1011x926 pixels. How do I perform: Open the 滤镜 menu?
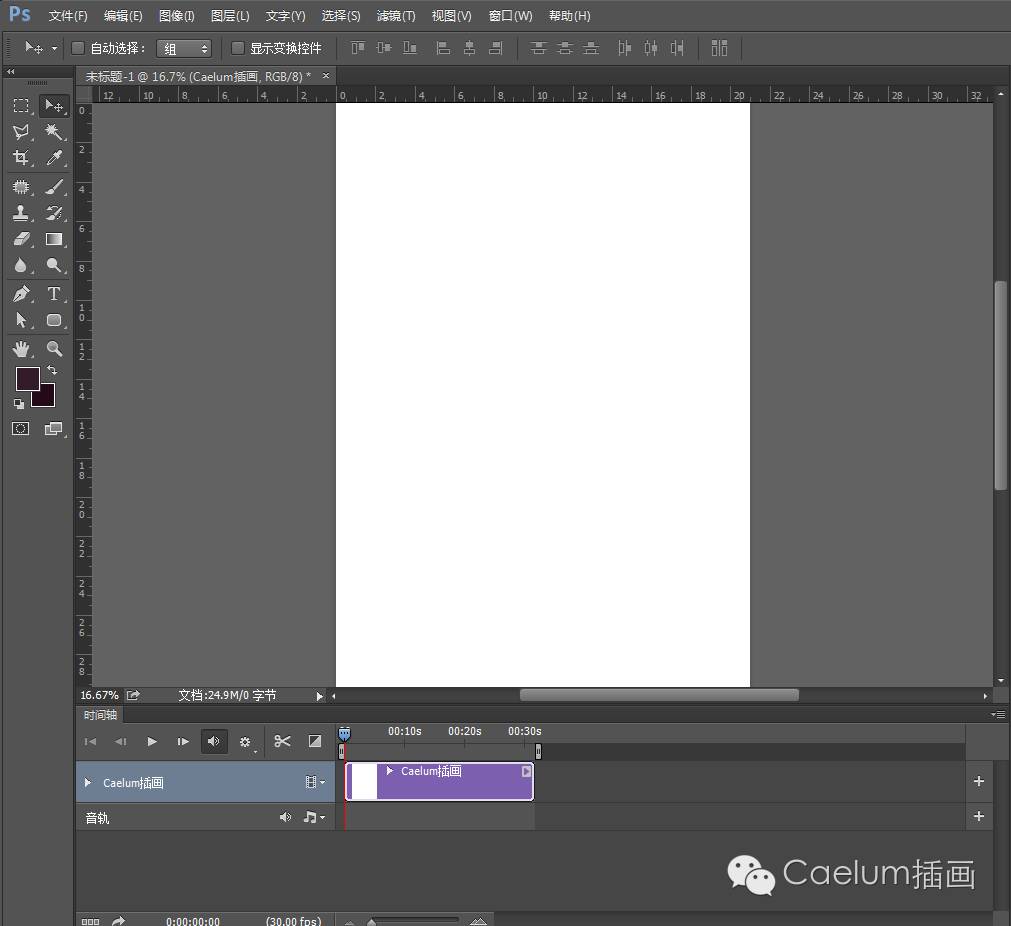[x=396, y=15]
